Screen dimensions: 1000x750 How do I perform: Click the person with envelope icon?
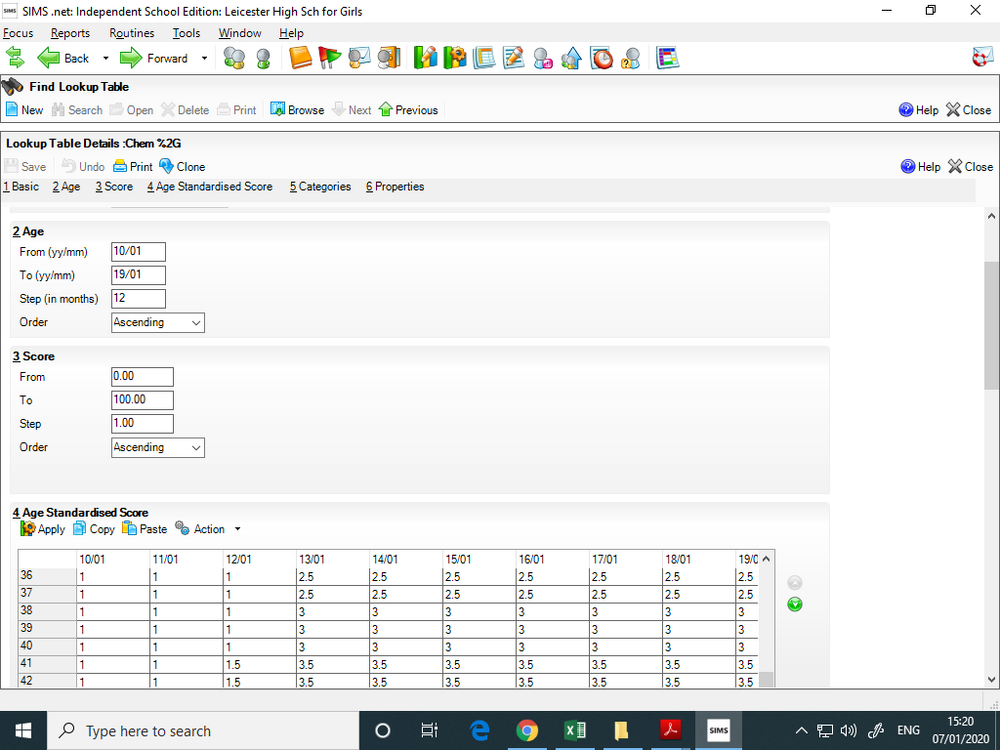tap(359, 58)
